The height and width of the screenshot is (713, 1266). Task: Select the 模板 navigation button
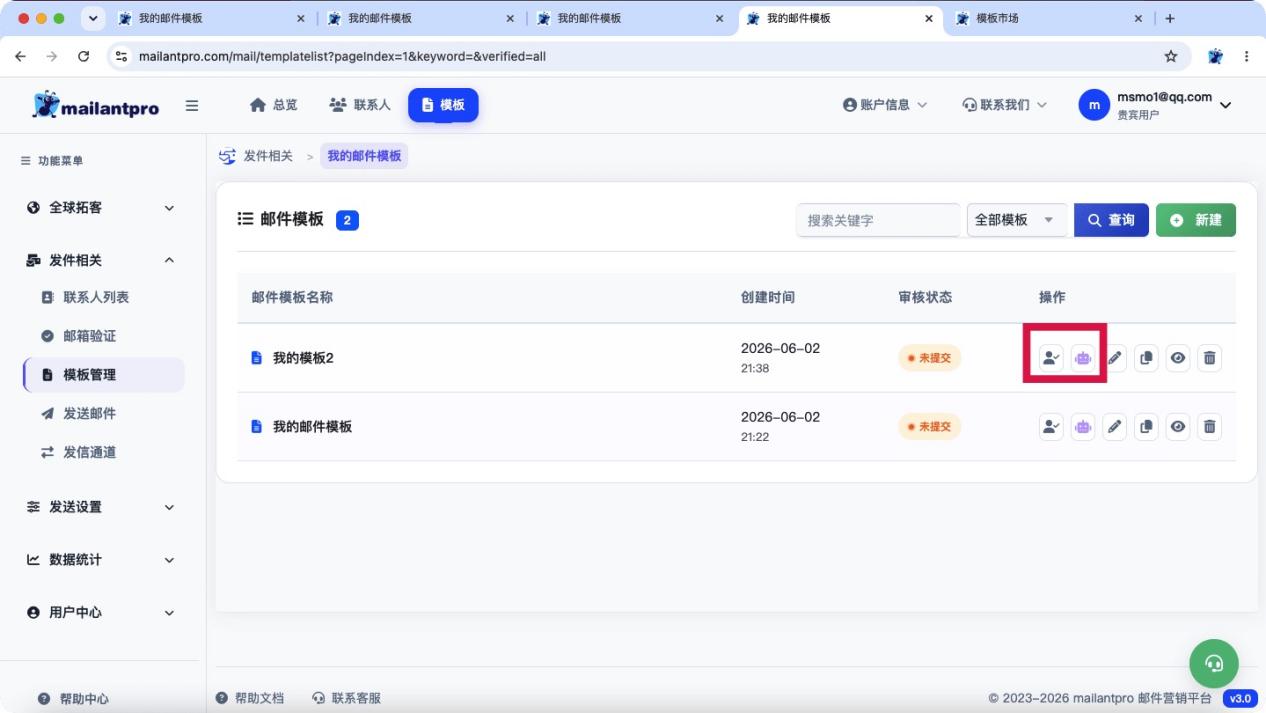tap(443, 105)
